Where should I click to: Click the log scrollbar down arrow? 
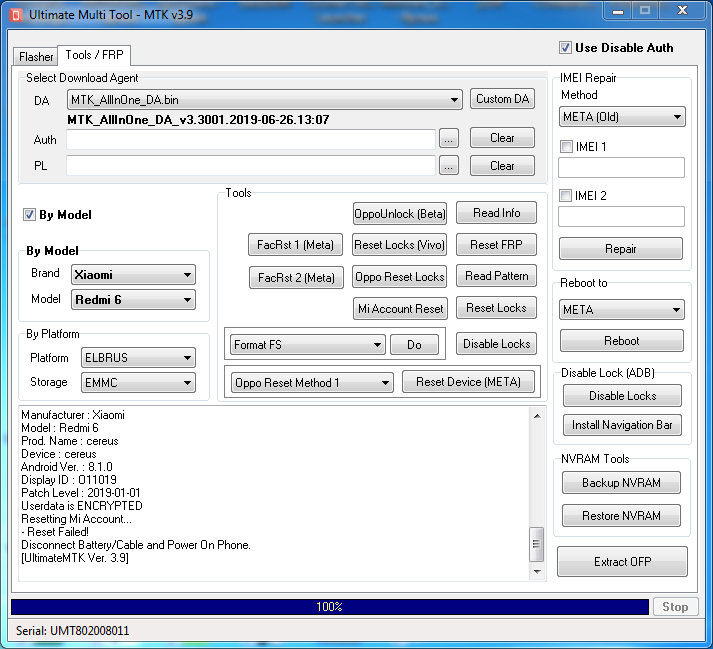pyautogui.click(x=537, y=572)
